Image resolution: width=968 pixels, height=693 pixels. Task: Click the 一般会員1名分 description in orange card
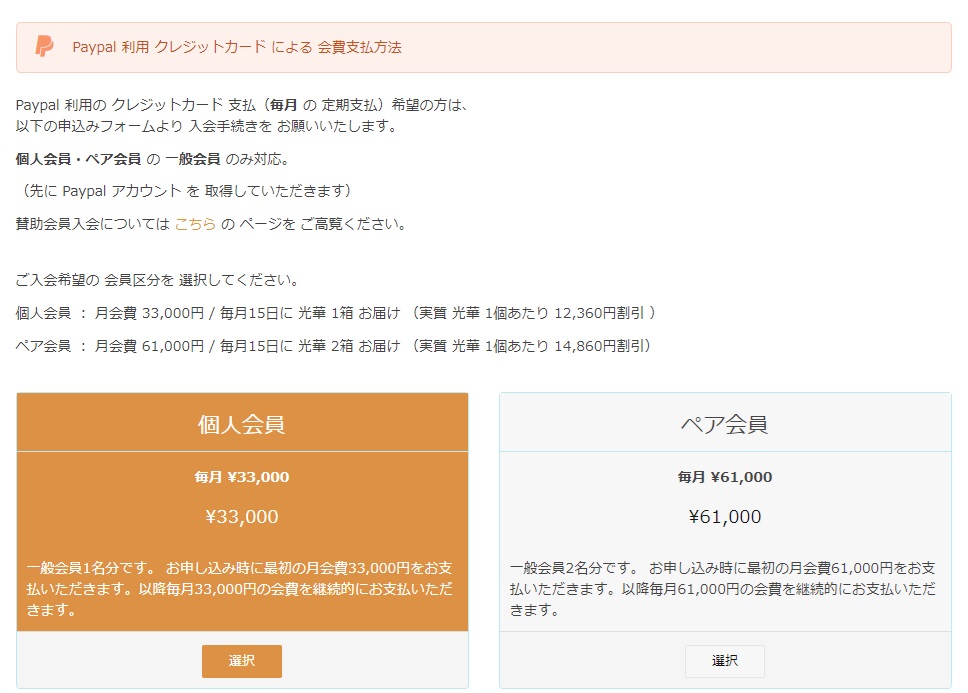pyautogui.click(x=242, y=588)
